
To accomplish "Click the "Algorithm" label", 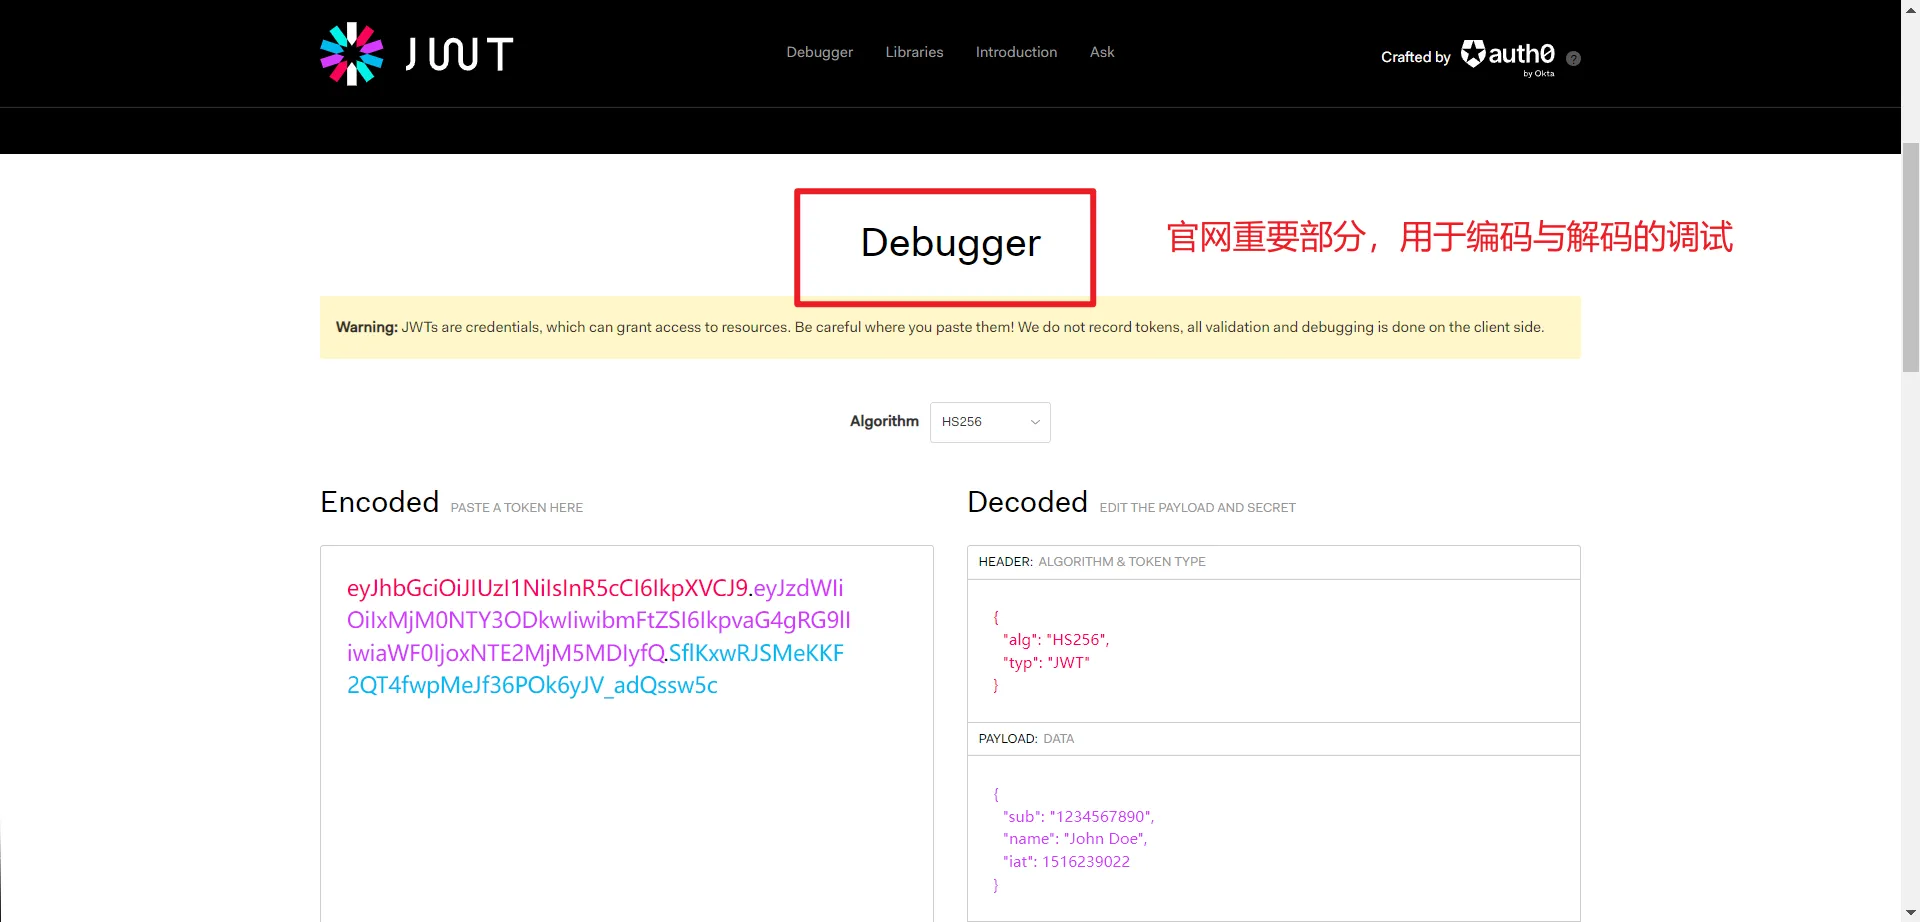I will pyautogui.click(x=884, y=421).
